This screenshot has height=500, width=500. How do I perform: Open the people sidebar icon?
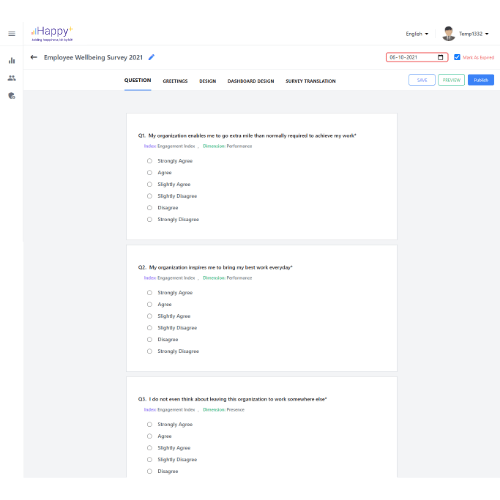tap(12, 78)
